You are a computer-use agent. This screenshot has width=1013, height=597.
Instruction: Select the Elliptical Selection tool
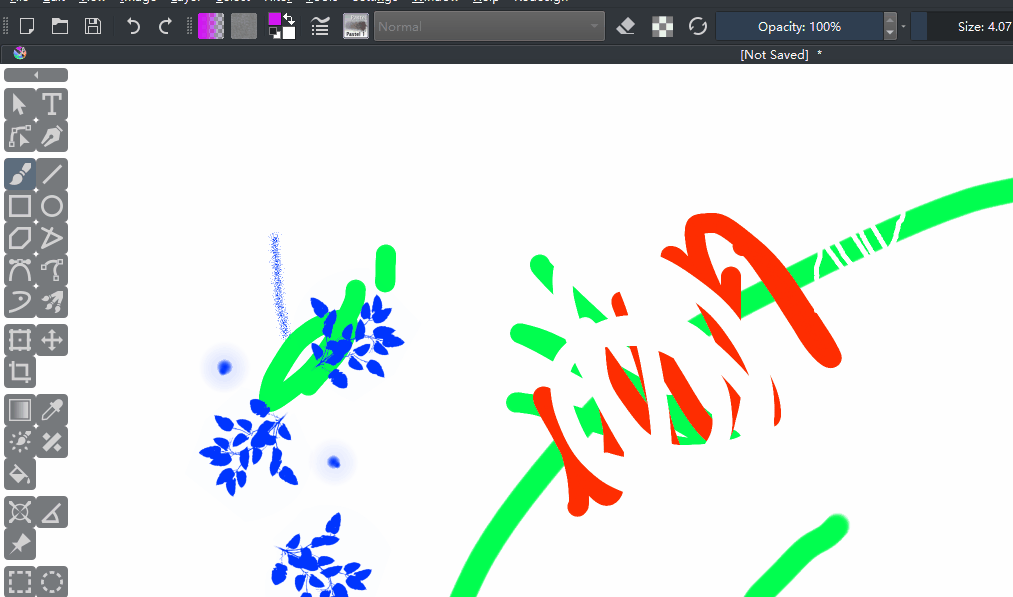click(x=52, y=581)
